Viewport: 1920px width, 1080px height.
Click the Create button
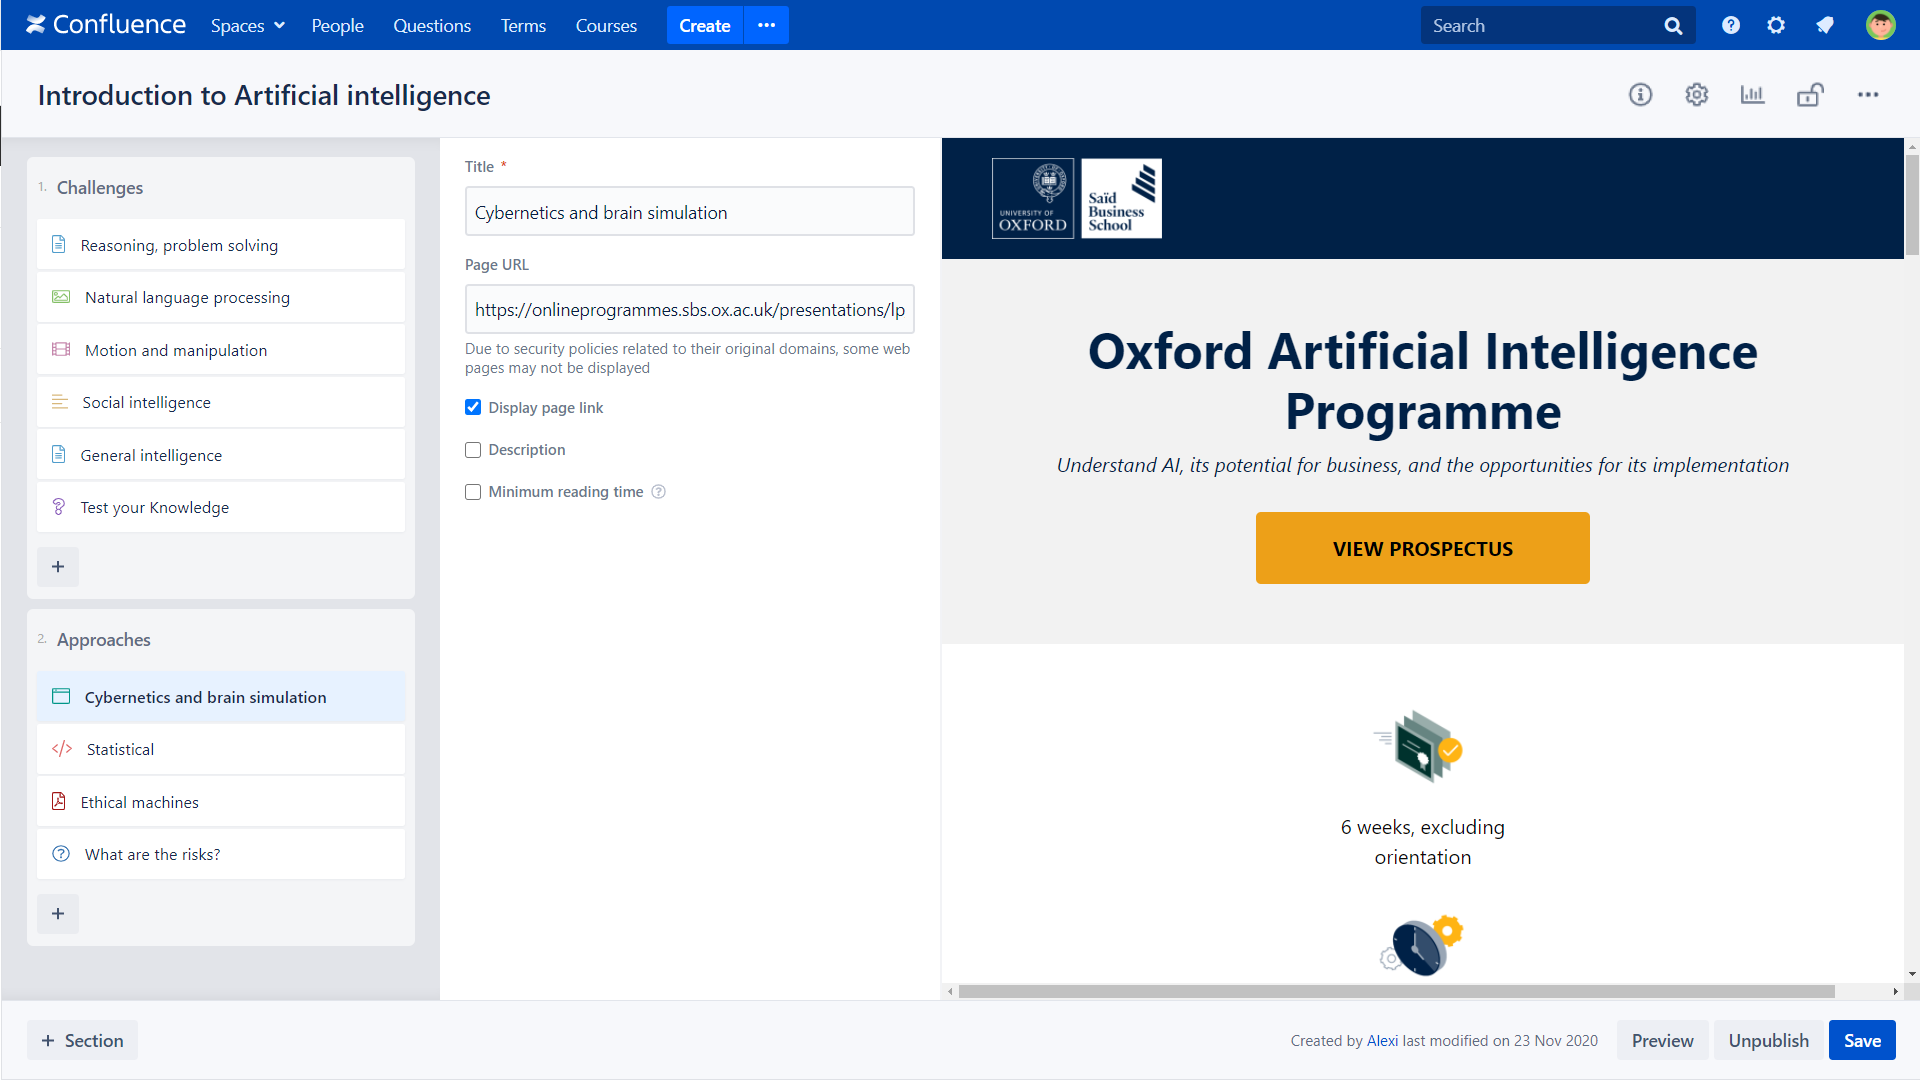tap(705, 25)
